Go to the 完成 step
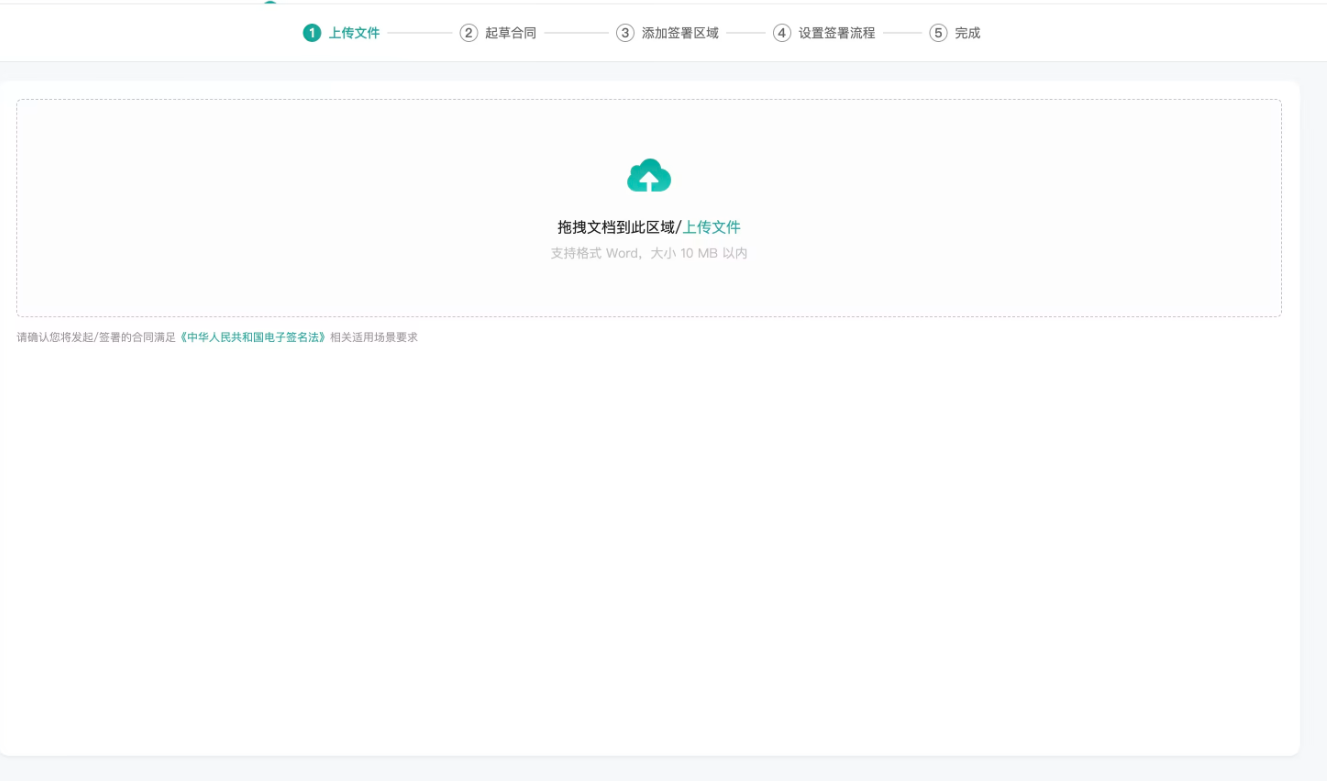1327x781 pixels. 967,33
